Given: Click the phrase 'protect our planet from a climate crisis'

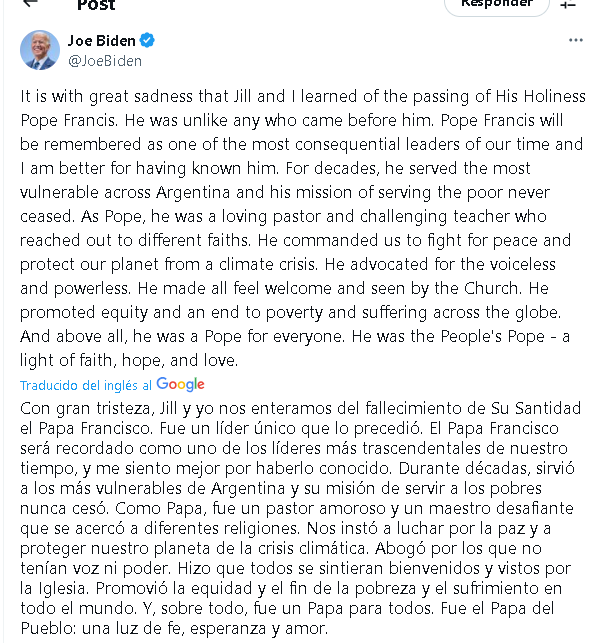Looking at the screenshot, I should pyautogui.click(x=168, y=264).
